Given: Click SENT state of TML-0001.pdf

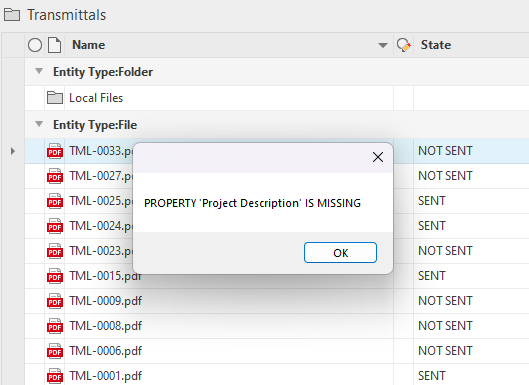Looking at the screenshot, I should pyautogui.click(x=431, y=376).
